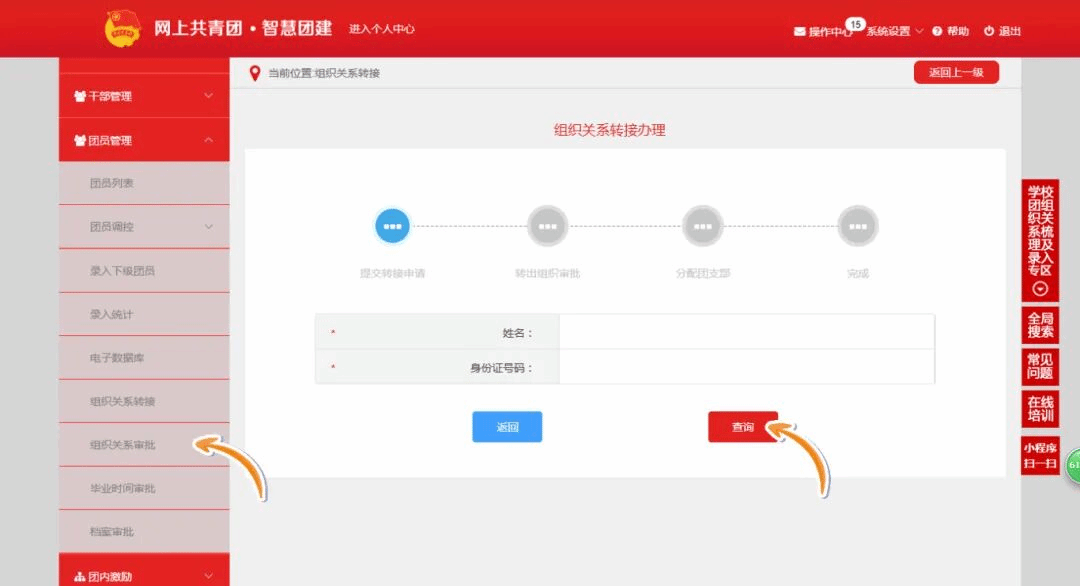Focus the 身份证号码 input field

pyautogui.click(x=745, y=367)
